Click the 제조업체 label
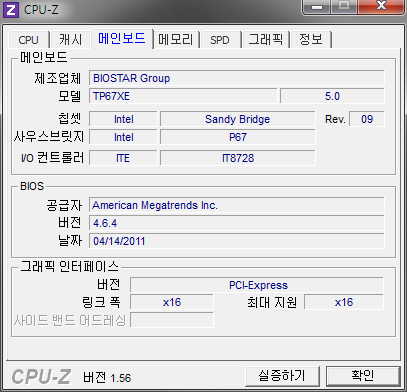This screenshot has width=407, height=392. tap(58, 78)
